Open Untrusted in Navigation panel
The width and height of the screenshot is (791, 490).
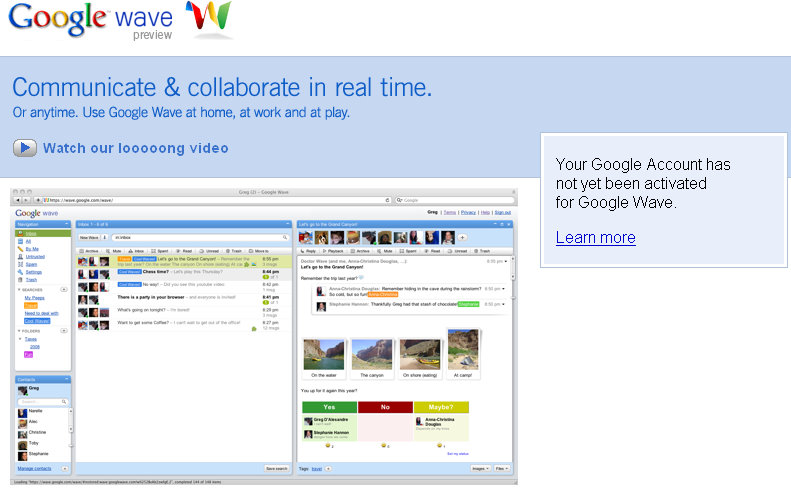point(35,256)
